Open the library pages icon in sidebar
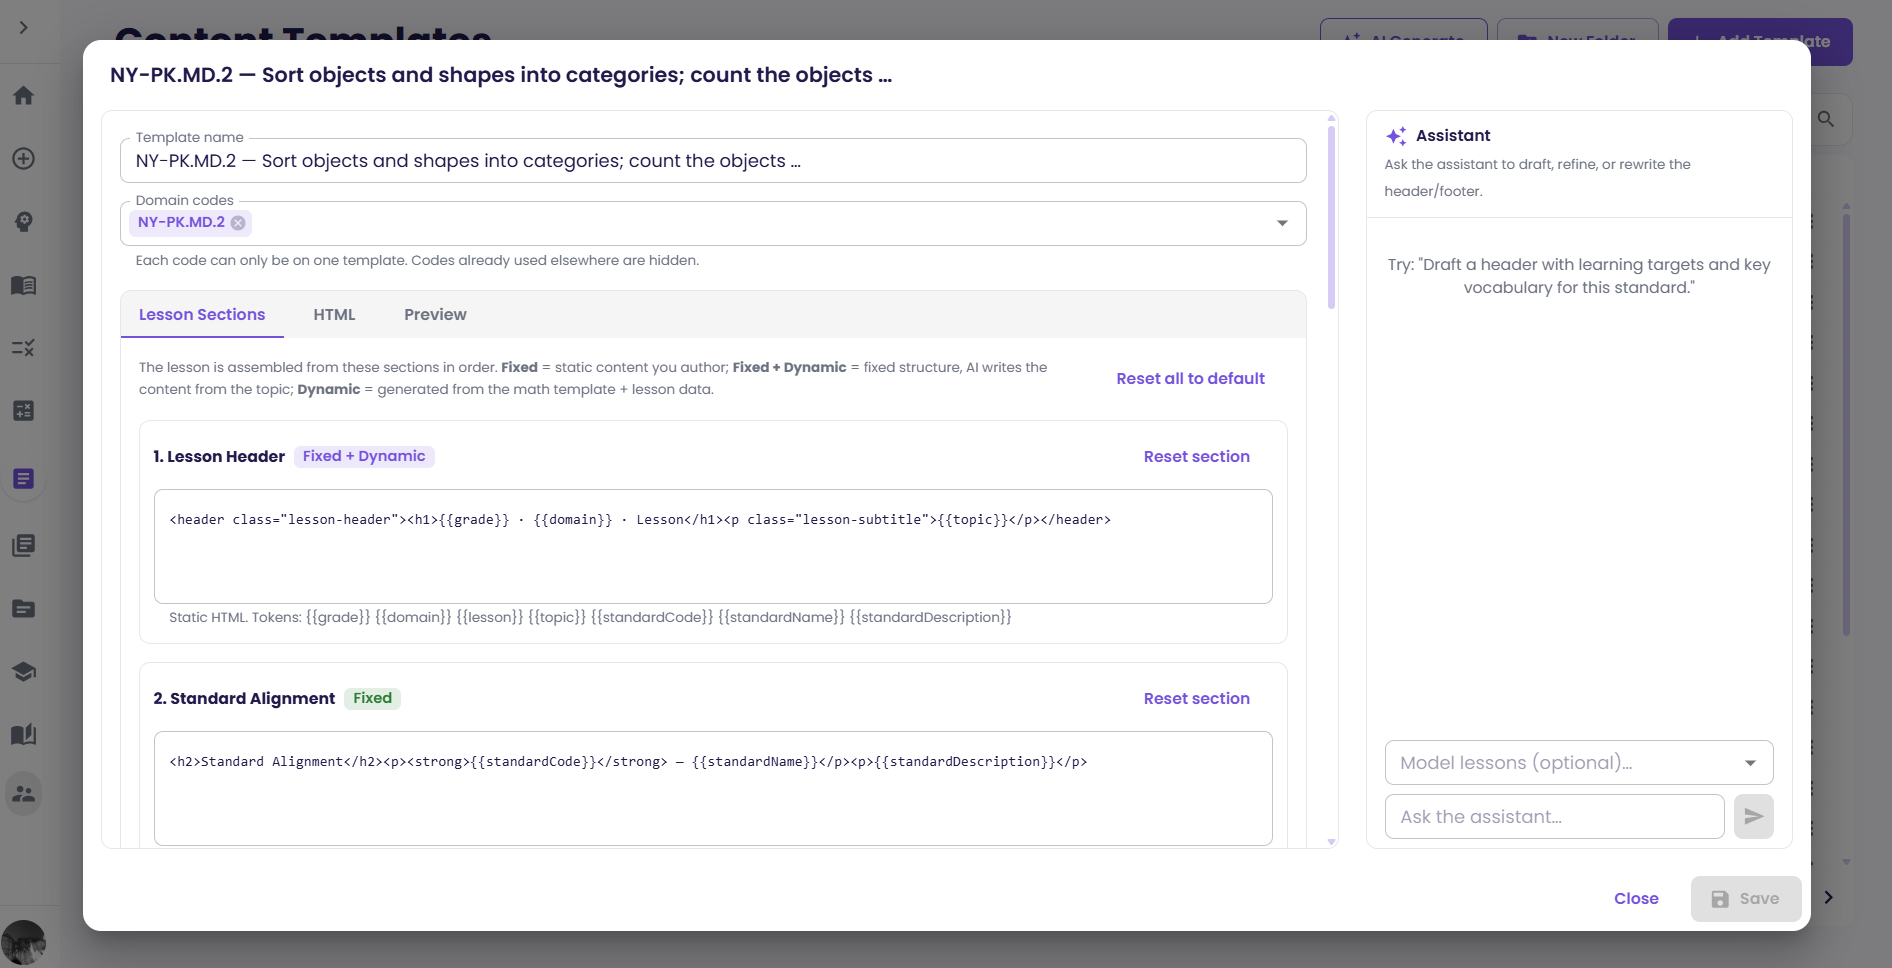This screenshot has height=968, width=1892. click(24, 545)
